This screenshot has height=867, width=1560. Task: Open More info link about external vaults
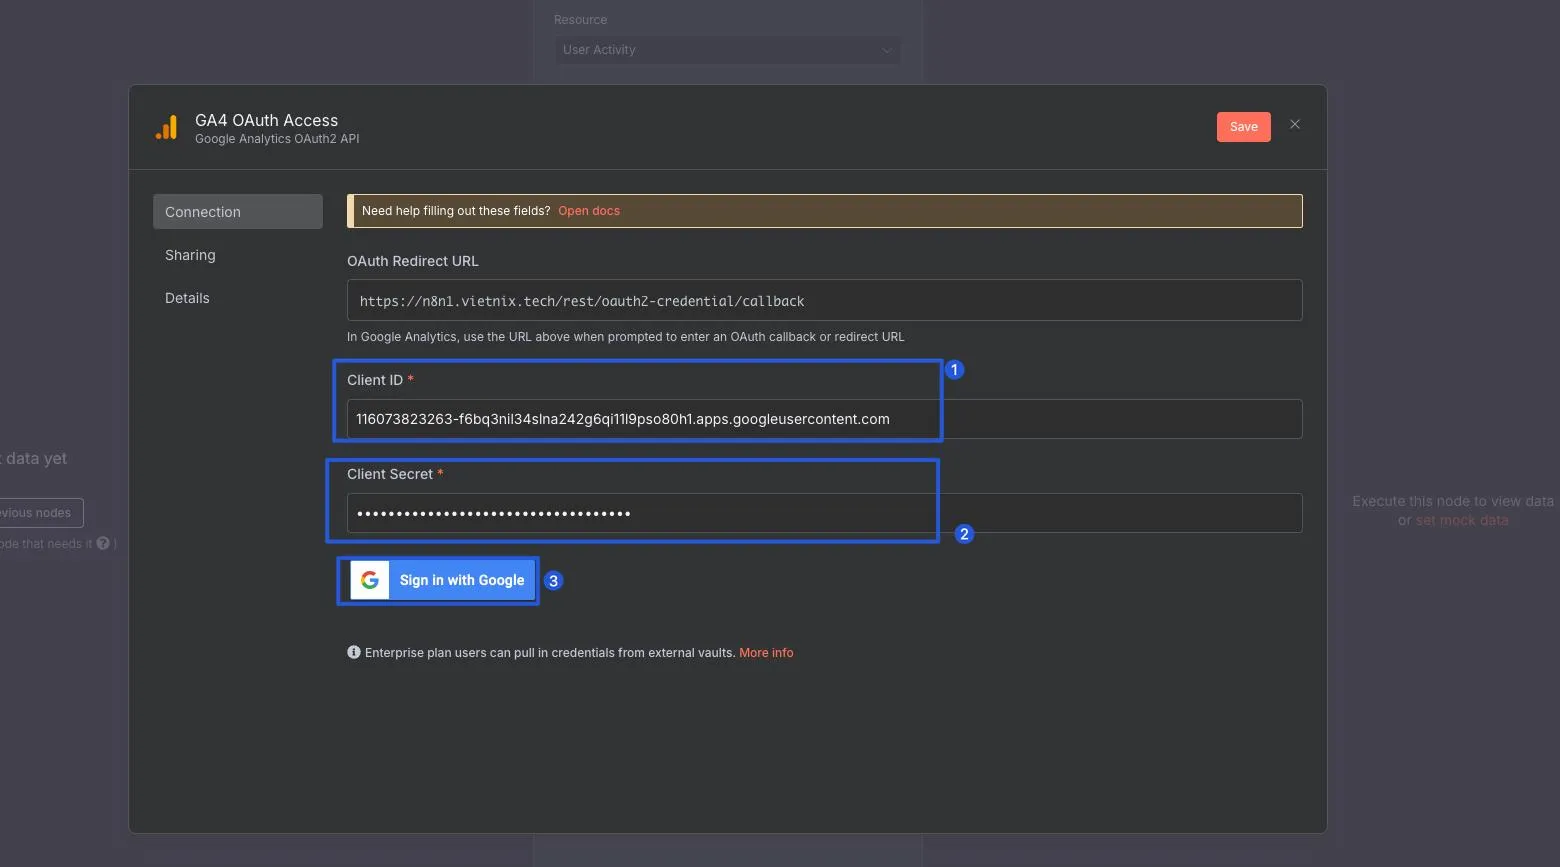[x=766, y=653]
